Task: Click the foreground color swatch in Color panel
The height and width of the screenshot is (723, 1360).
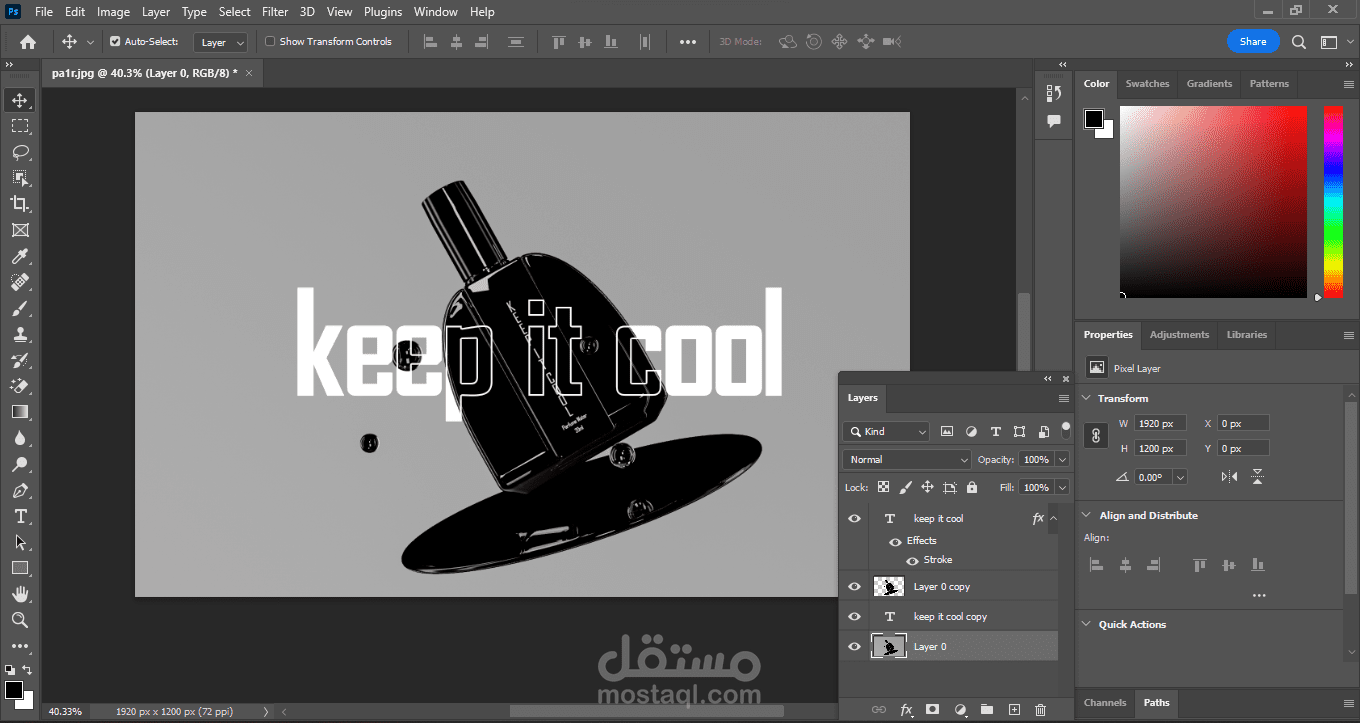Action: pos(1094,119)
